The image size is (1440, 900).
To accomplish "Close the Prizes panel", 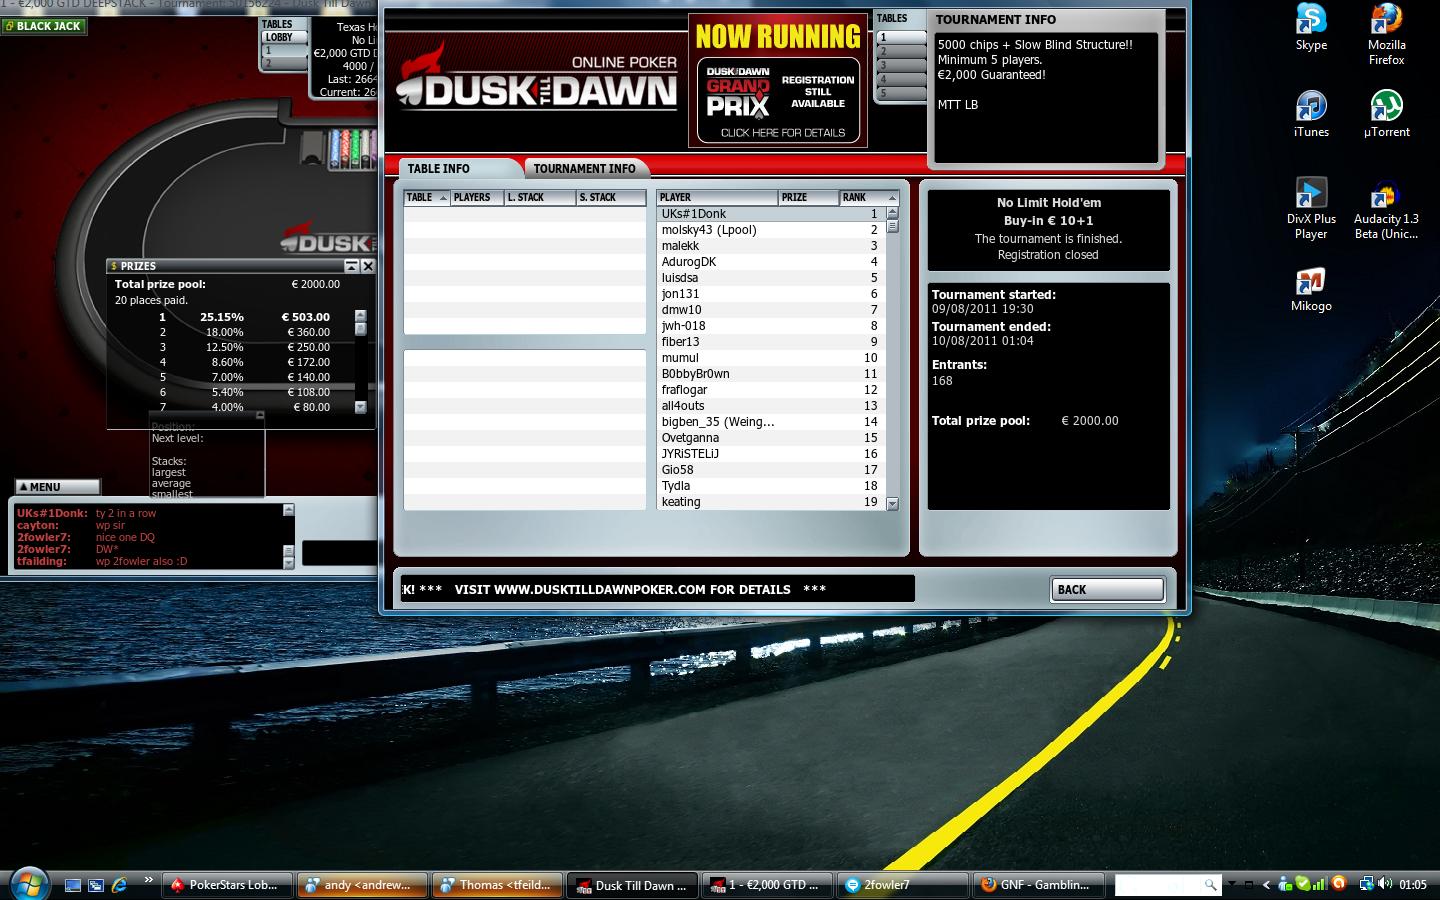I will pyautogui.click(x=368, y=266).
